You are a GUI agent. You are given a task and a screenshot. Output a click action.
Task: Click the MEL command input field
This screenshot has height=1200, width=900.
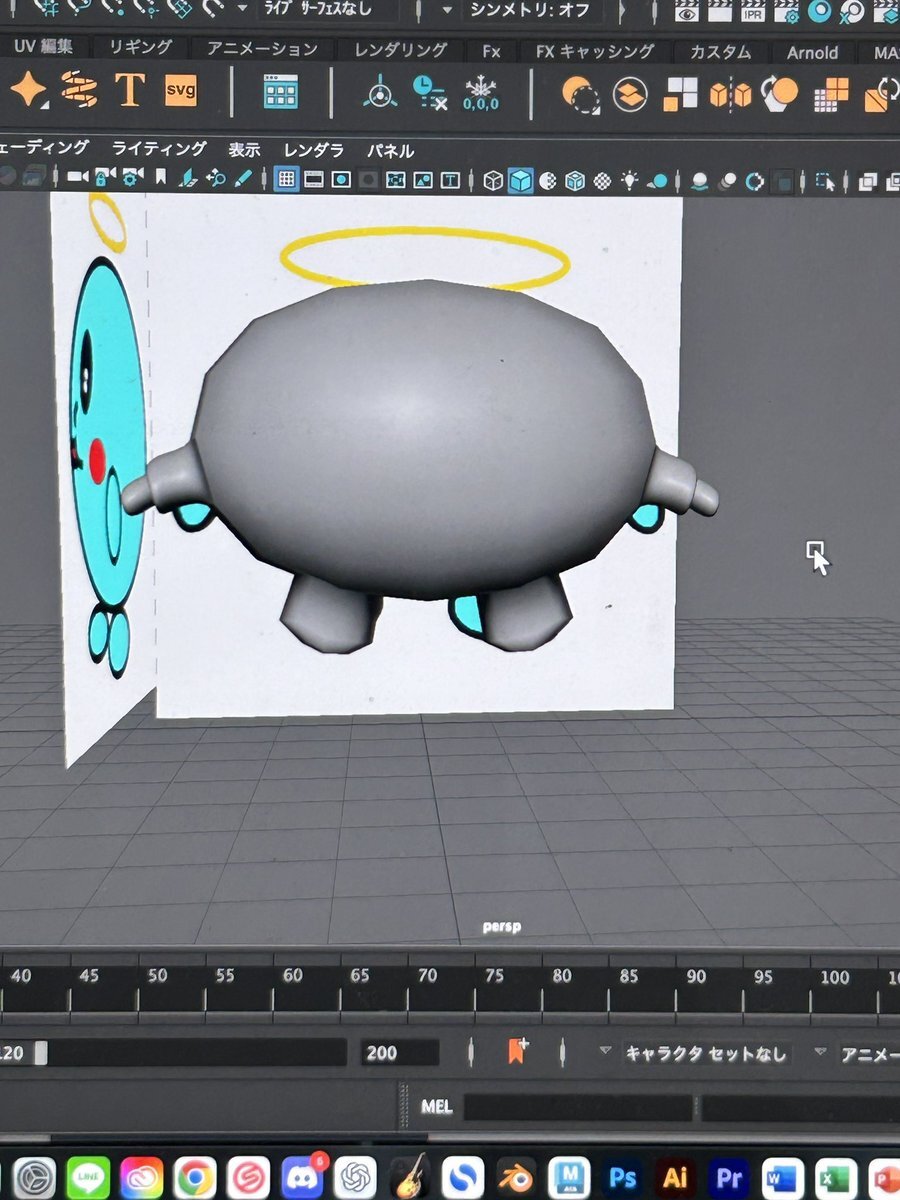click(579, 1108)
